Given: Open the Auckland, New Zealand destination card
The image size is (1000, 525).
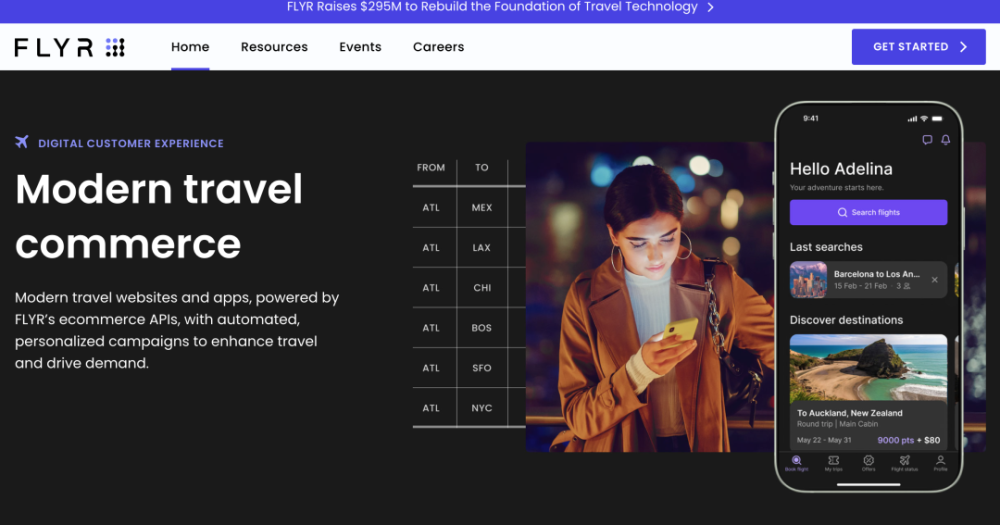Looking at the screenshot, I should (868, 392).
